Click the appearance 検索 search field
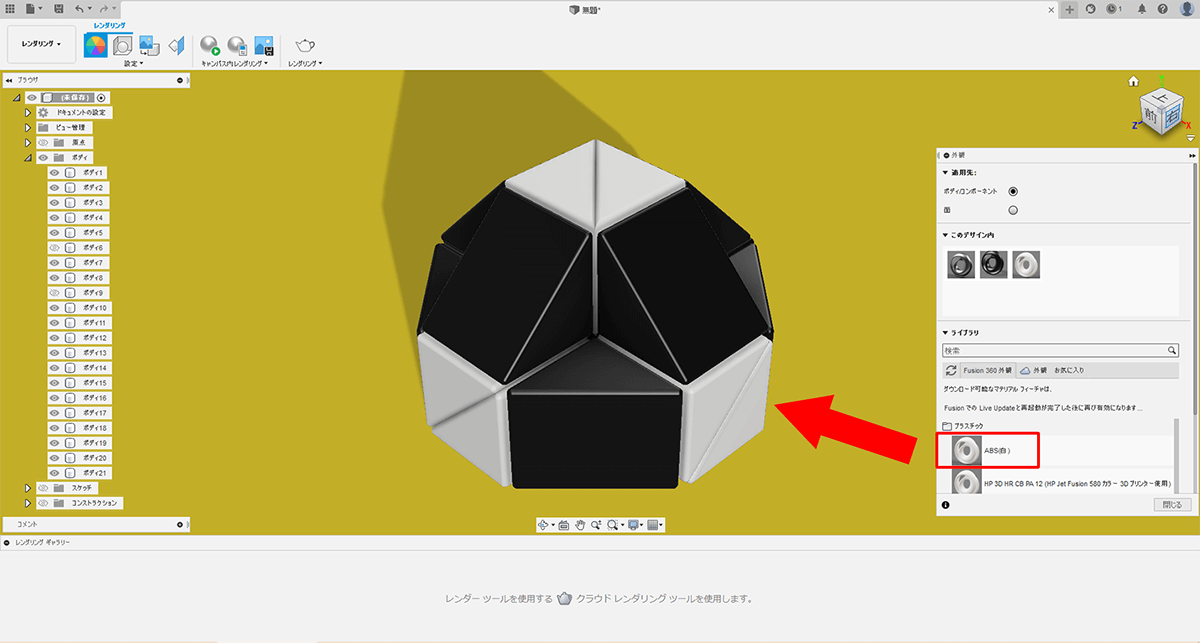The height and width of the screenshot is (643, 1200). point(1061,351)
